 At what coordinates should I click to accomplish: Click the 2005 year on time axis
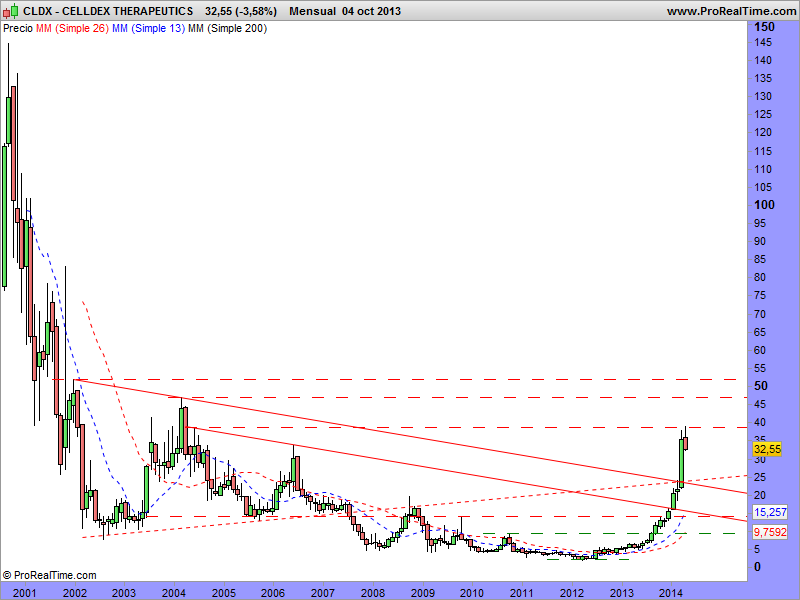(223, 593)
